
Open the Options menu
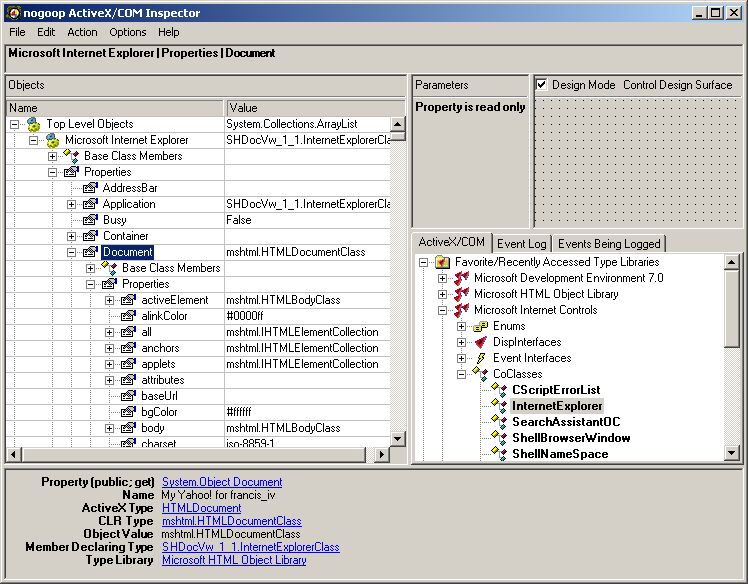(x=128, y=32)
